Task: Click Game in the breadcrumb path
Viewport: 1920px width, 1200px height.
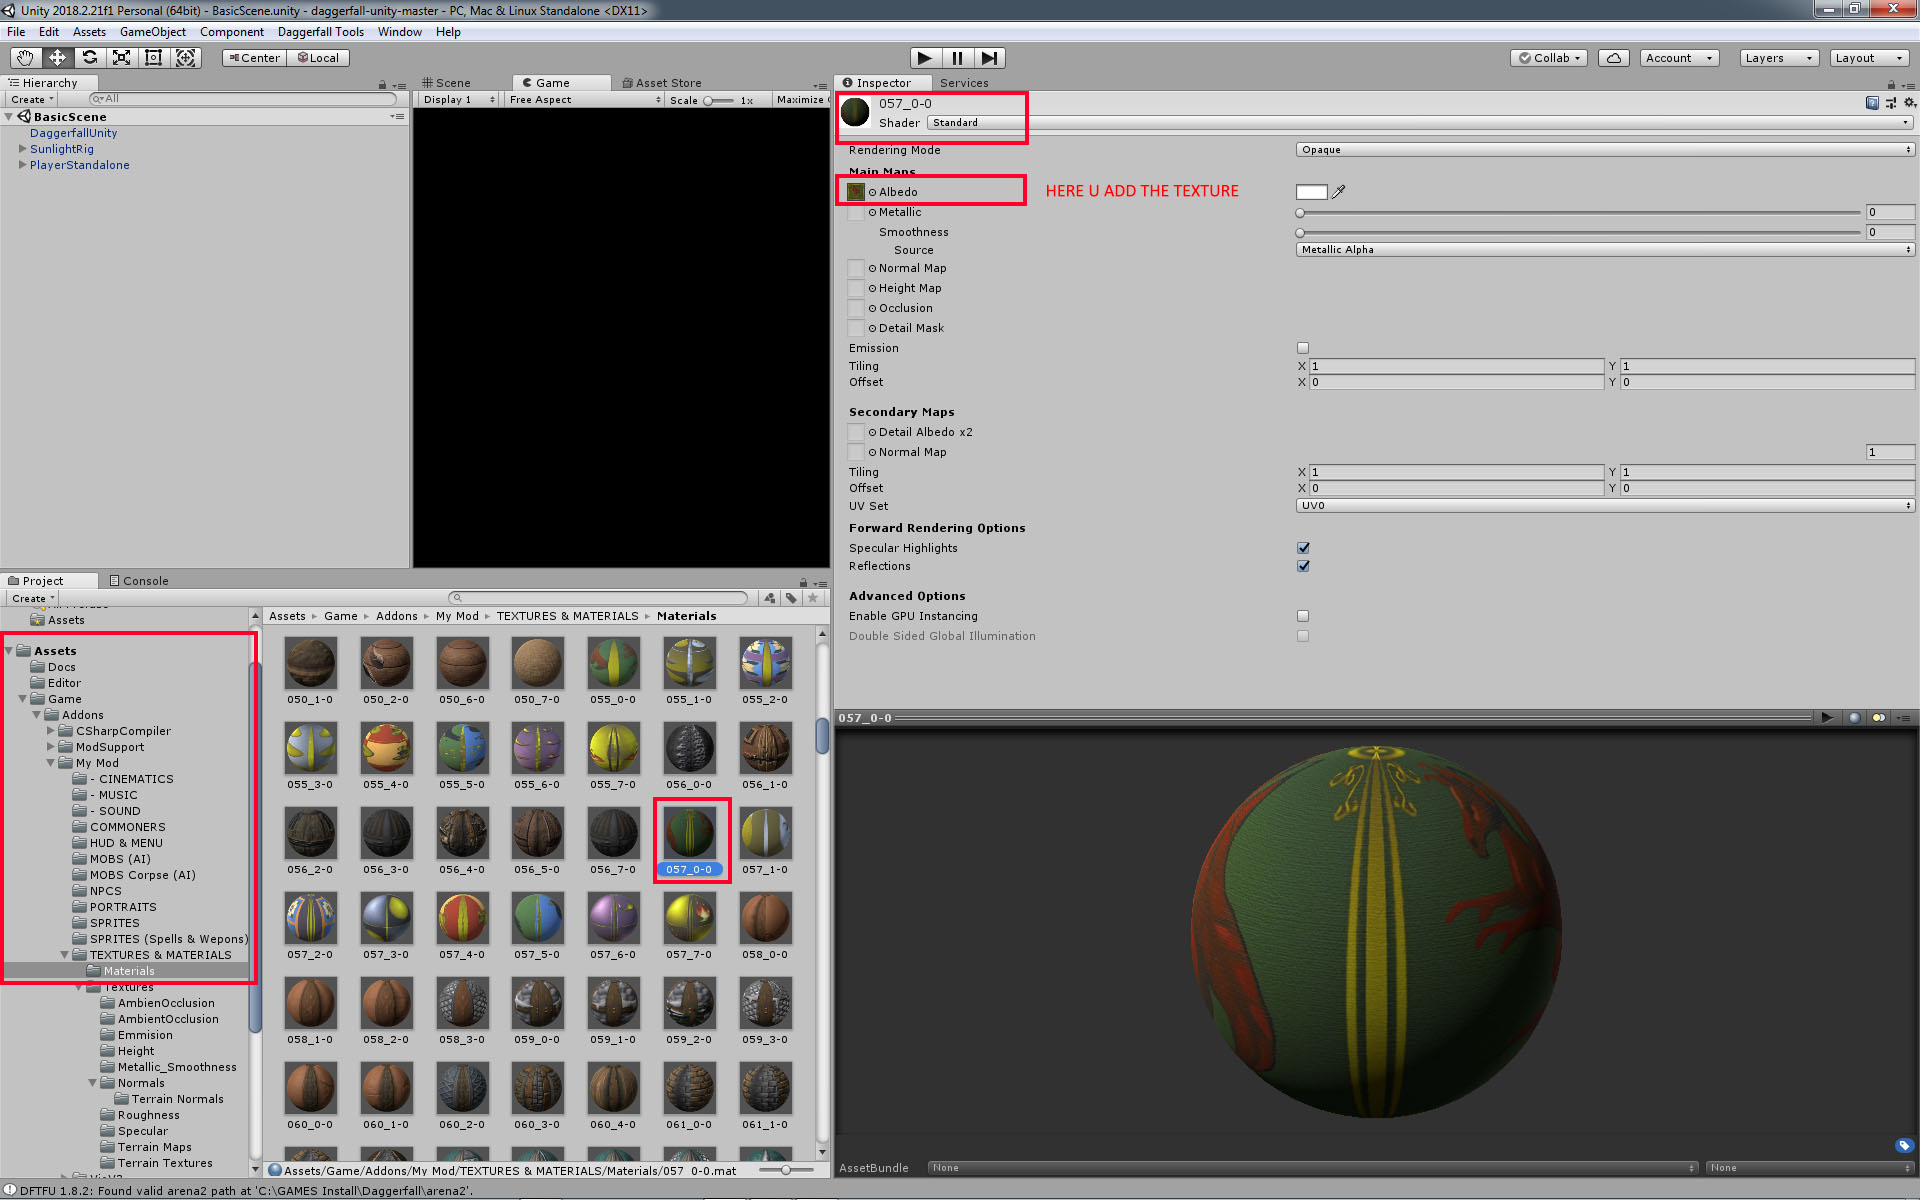Action: pos(340,616)
